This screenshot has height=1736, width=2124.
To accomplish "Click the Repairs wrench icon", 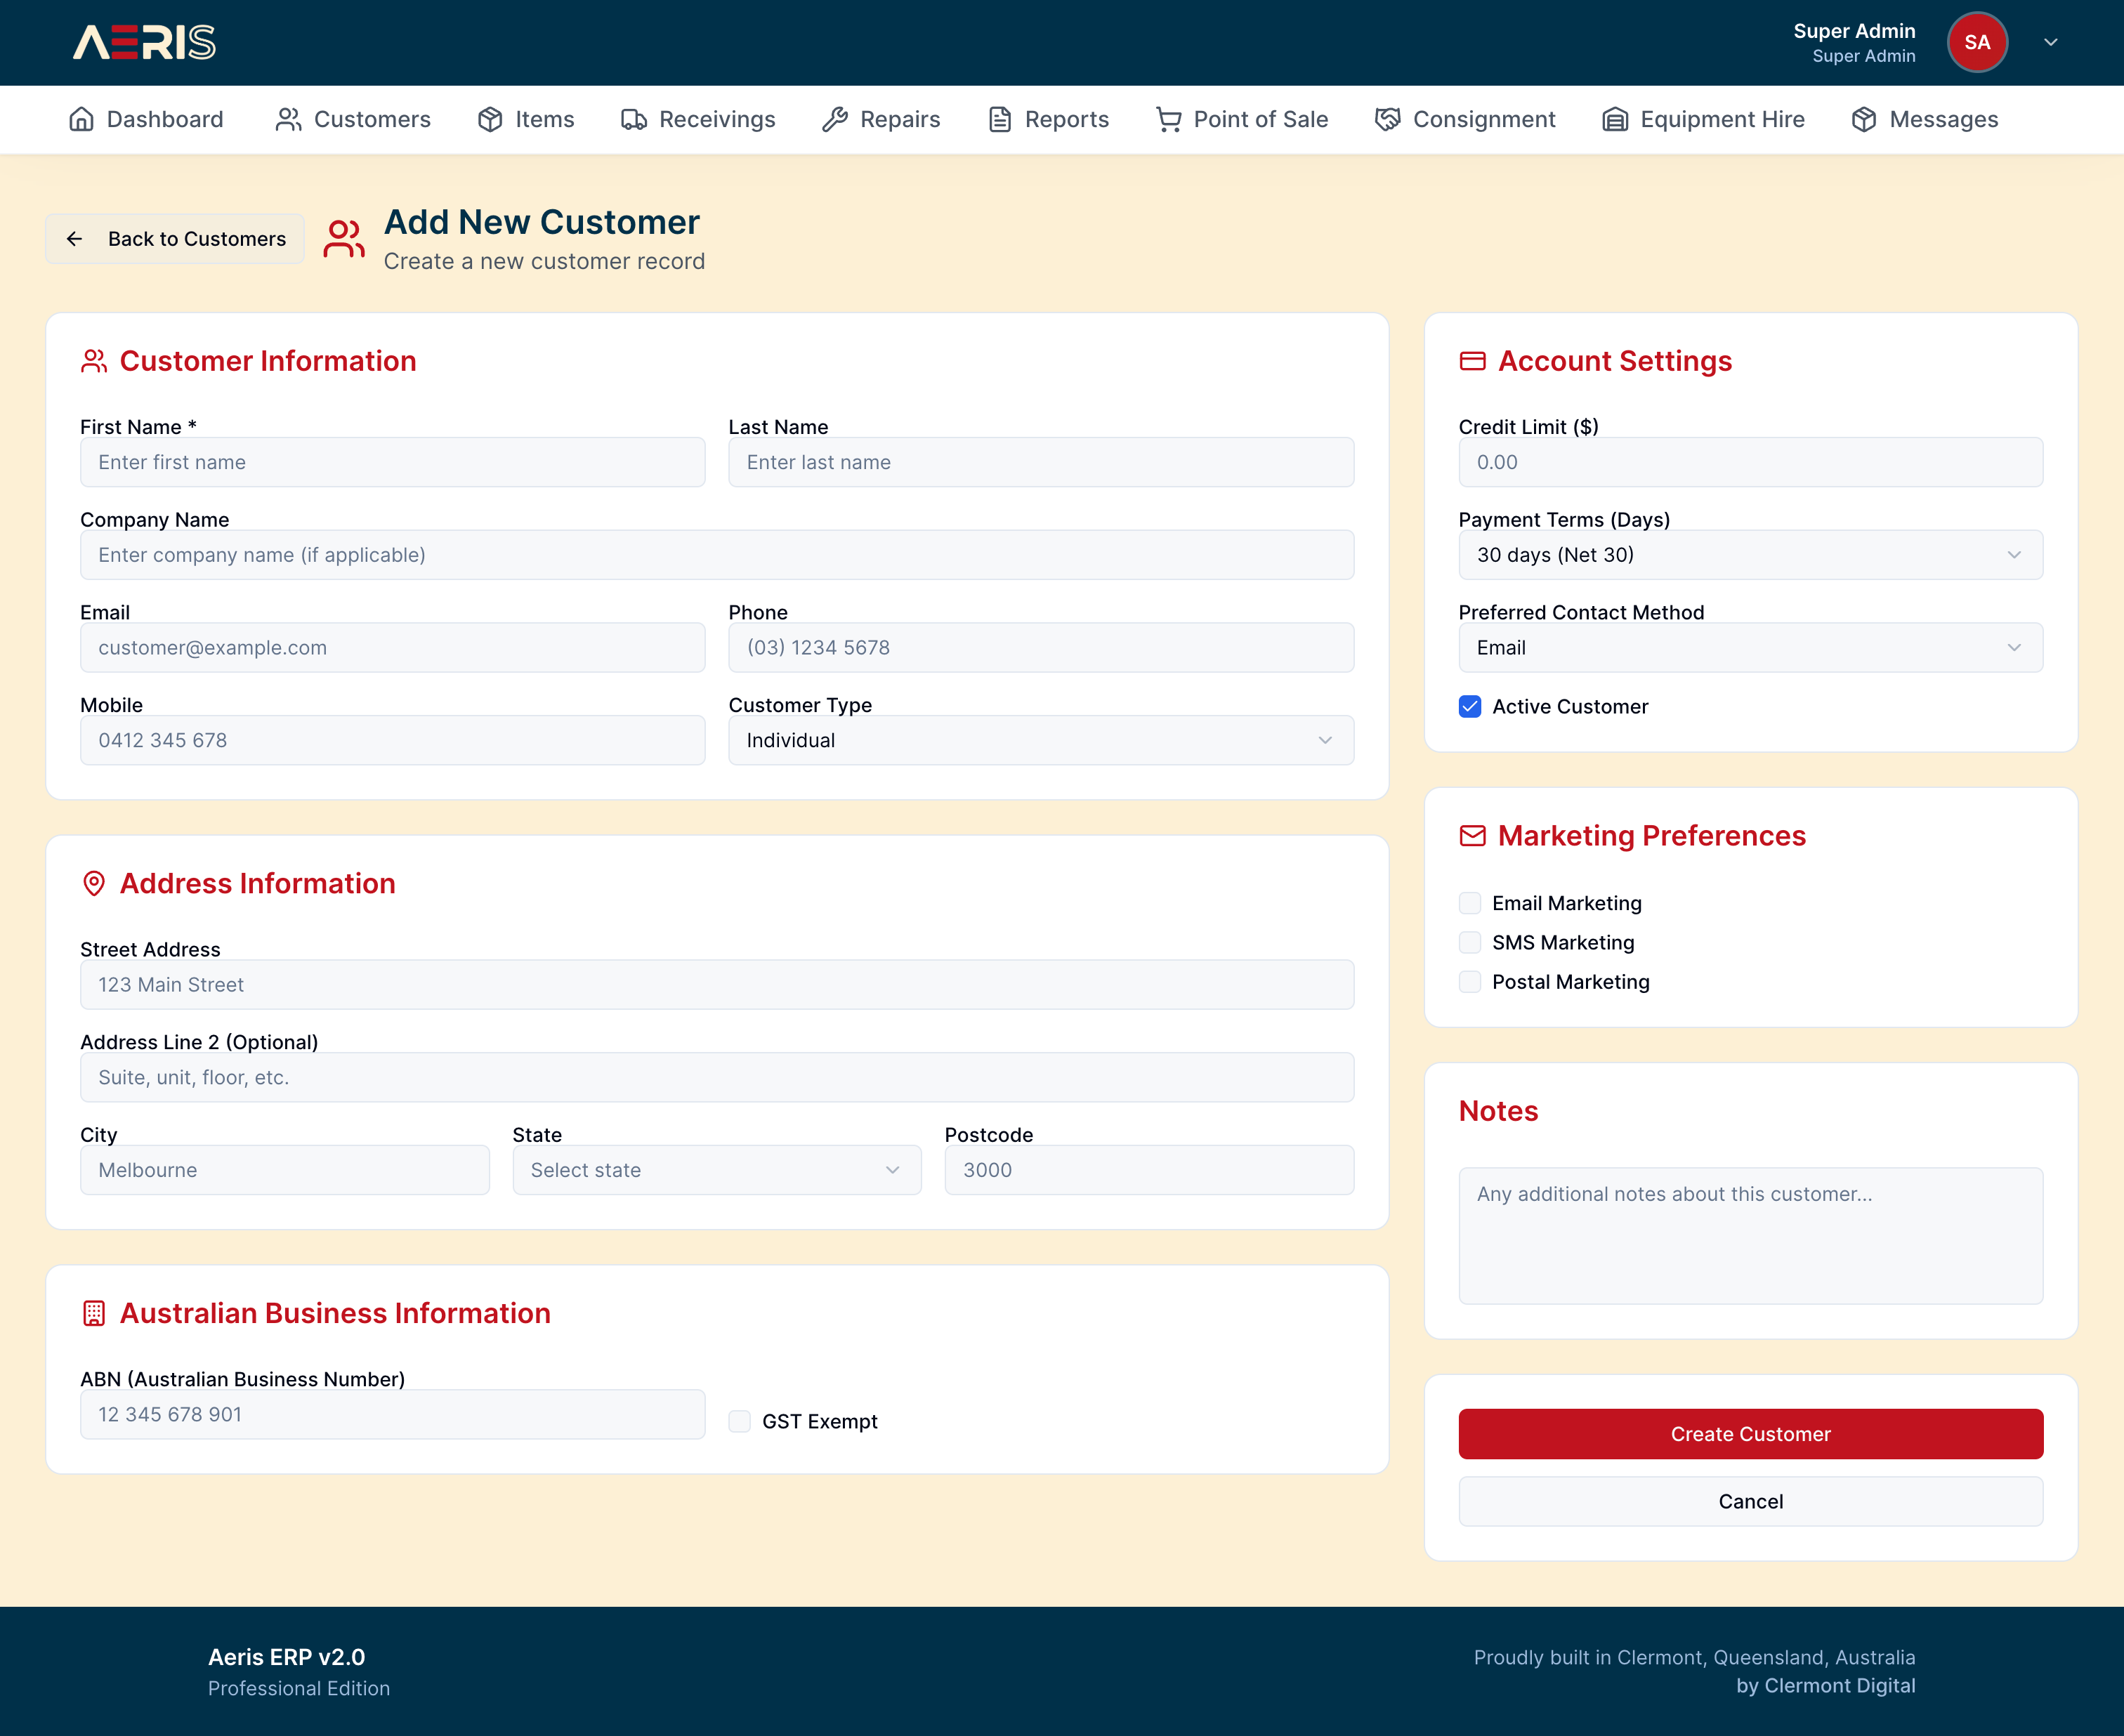I will (835, 120).
